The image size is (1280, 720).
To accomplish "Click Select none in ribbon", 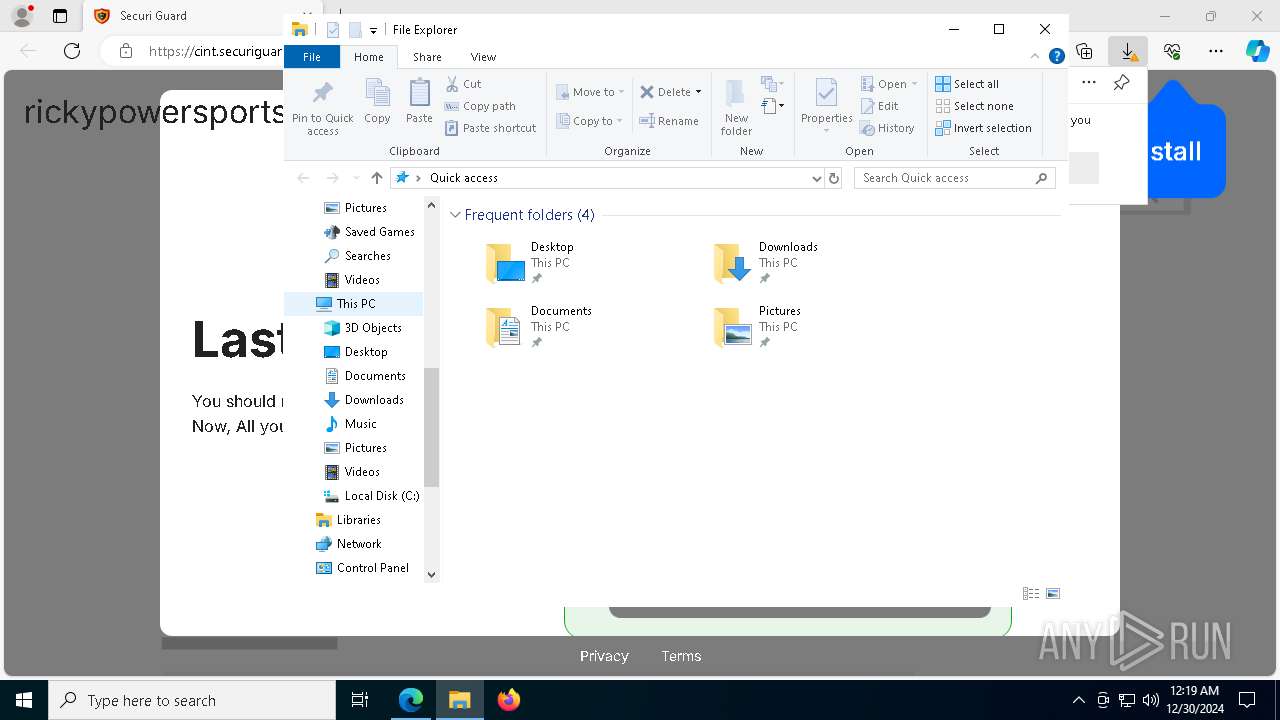I will (x=975, y=106).
